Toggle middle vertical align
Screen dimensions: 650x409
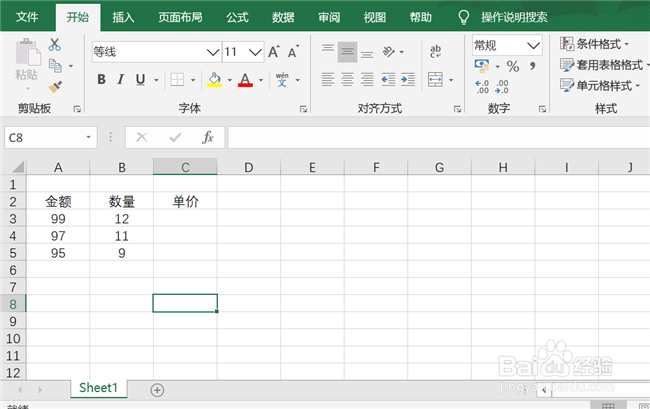click(x=347, y=52)
